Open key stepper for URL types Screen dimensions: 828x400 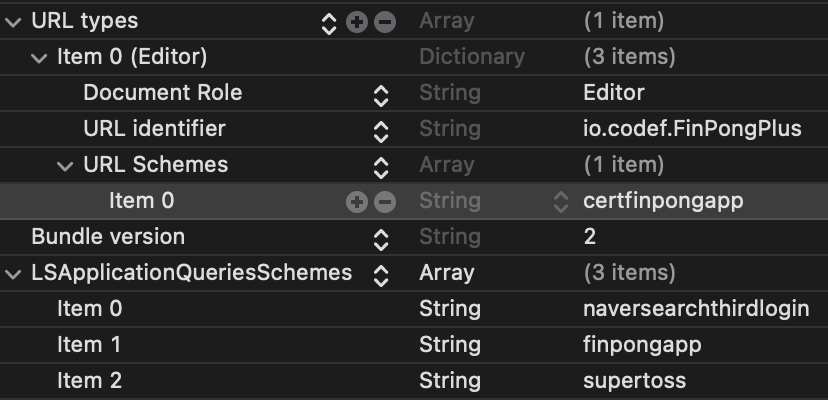[x=328, y=23]
